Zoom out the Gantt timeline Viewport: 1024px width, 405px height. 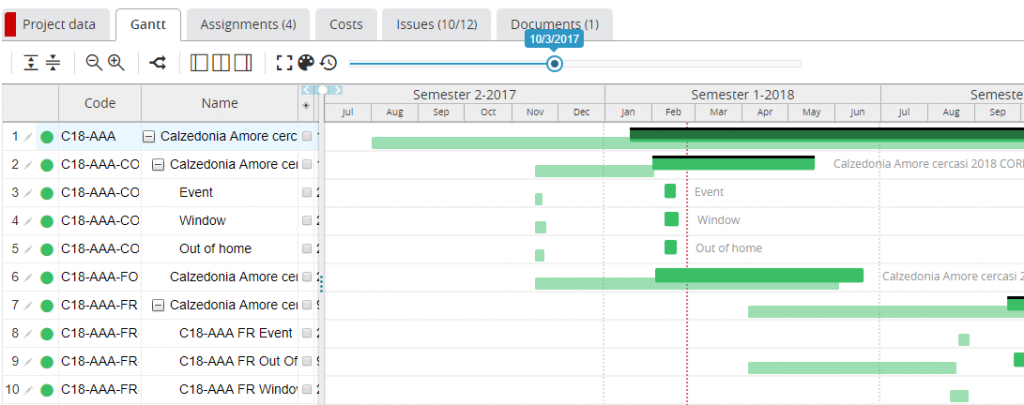tap(94, 63)
